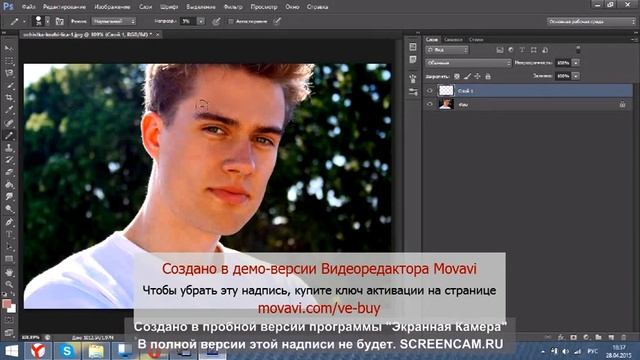Select the Rectangular Marquee tool
Viewport: 640px width, 360px height.
click(9, 61)
